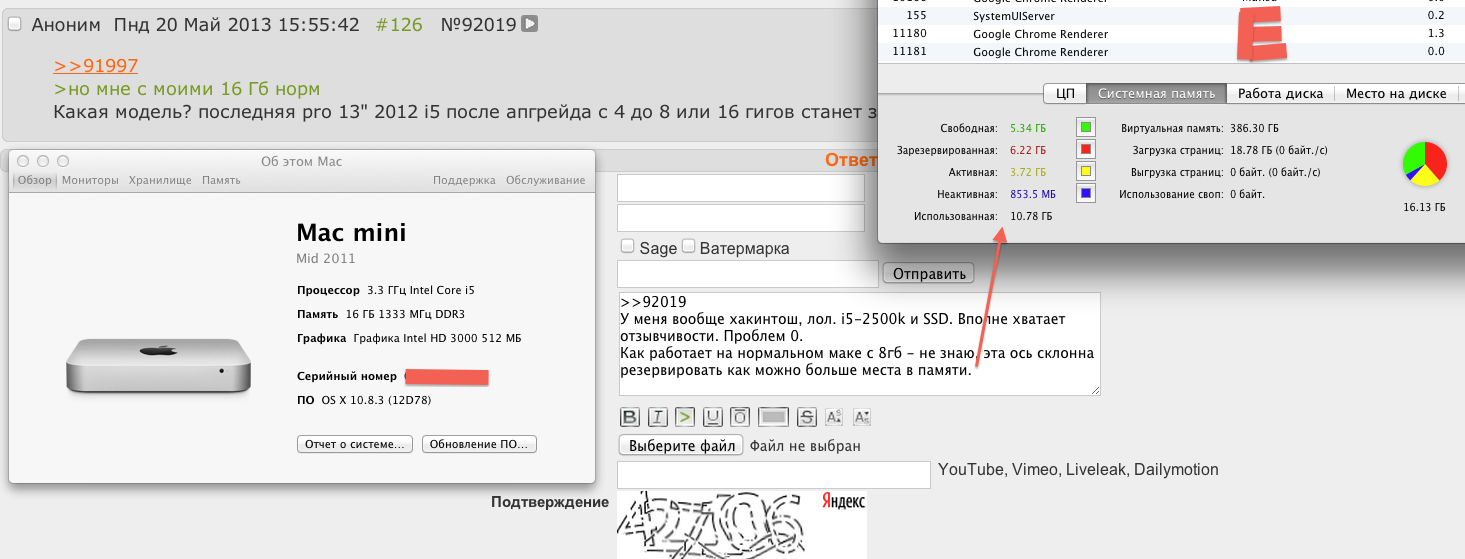Apply italic formatting with the I icon
The image size is (1465, 559).
coord(657,417)
